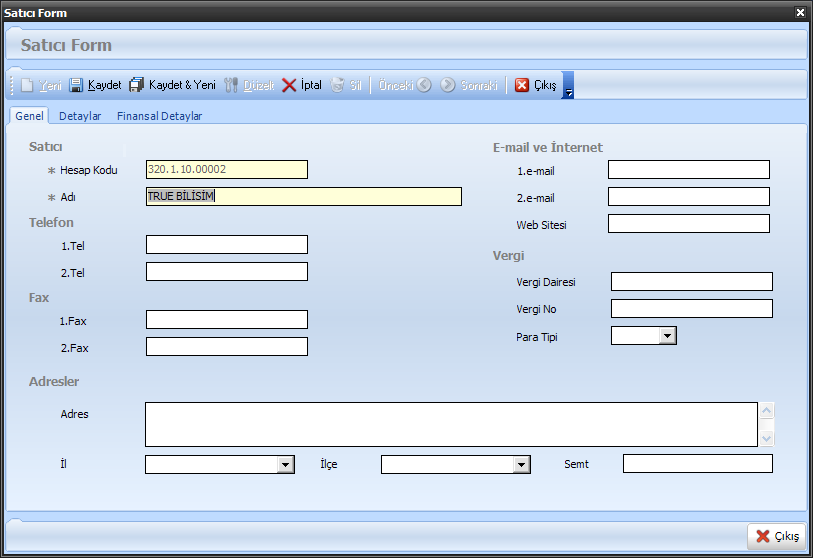Click the Yeni (New) toolbar icon
This screenshot has height=558, width=813.
[27, 86]
